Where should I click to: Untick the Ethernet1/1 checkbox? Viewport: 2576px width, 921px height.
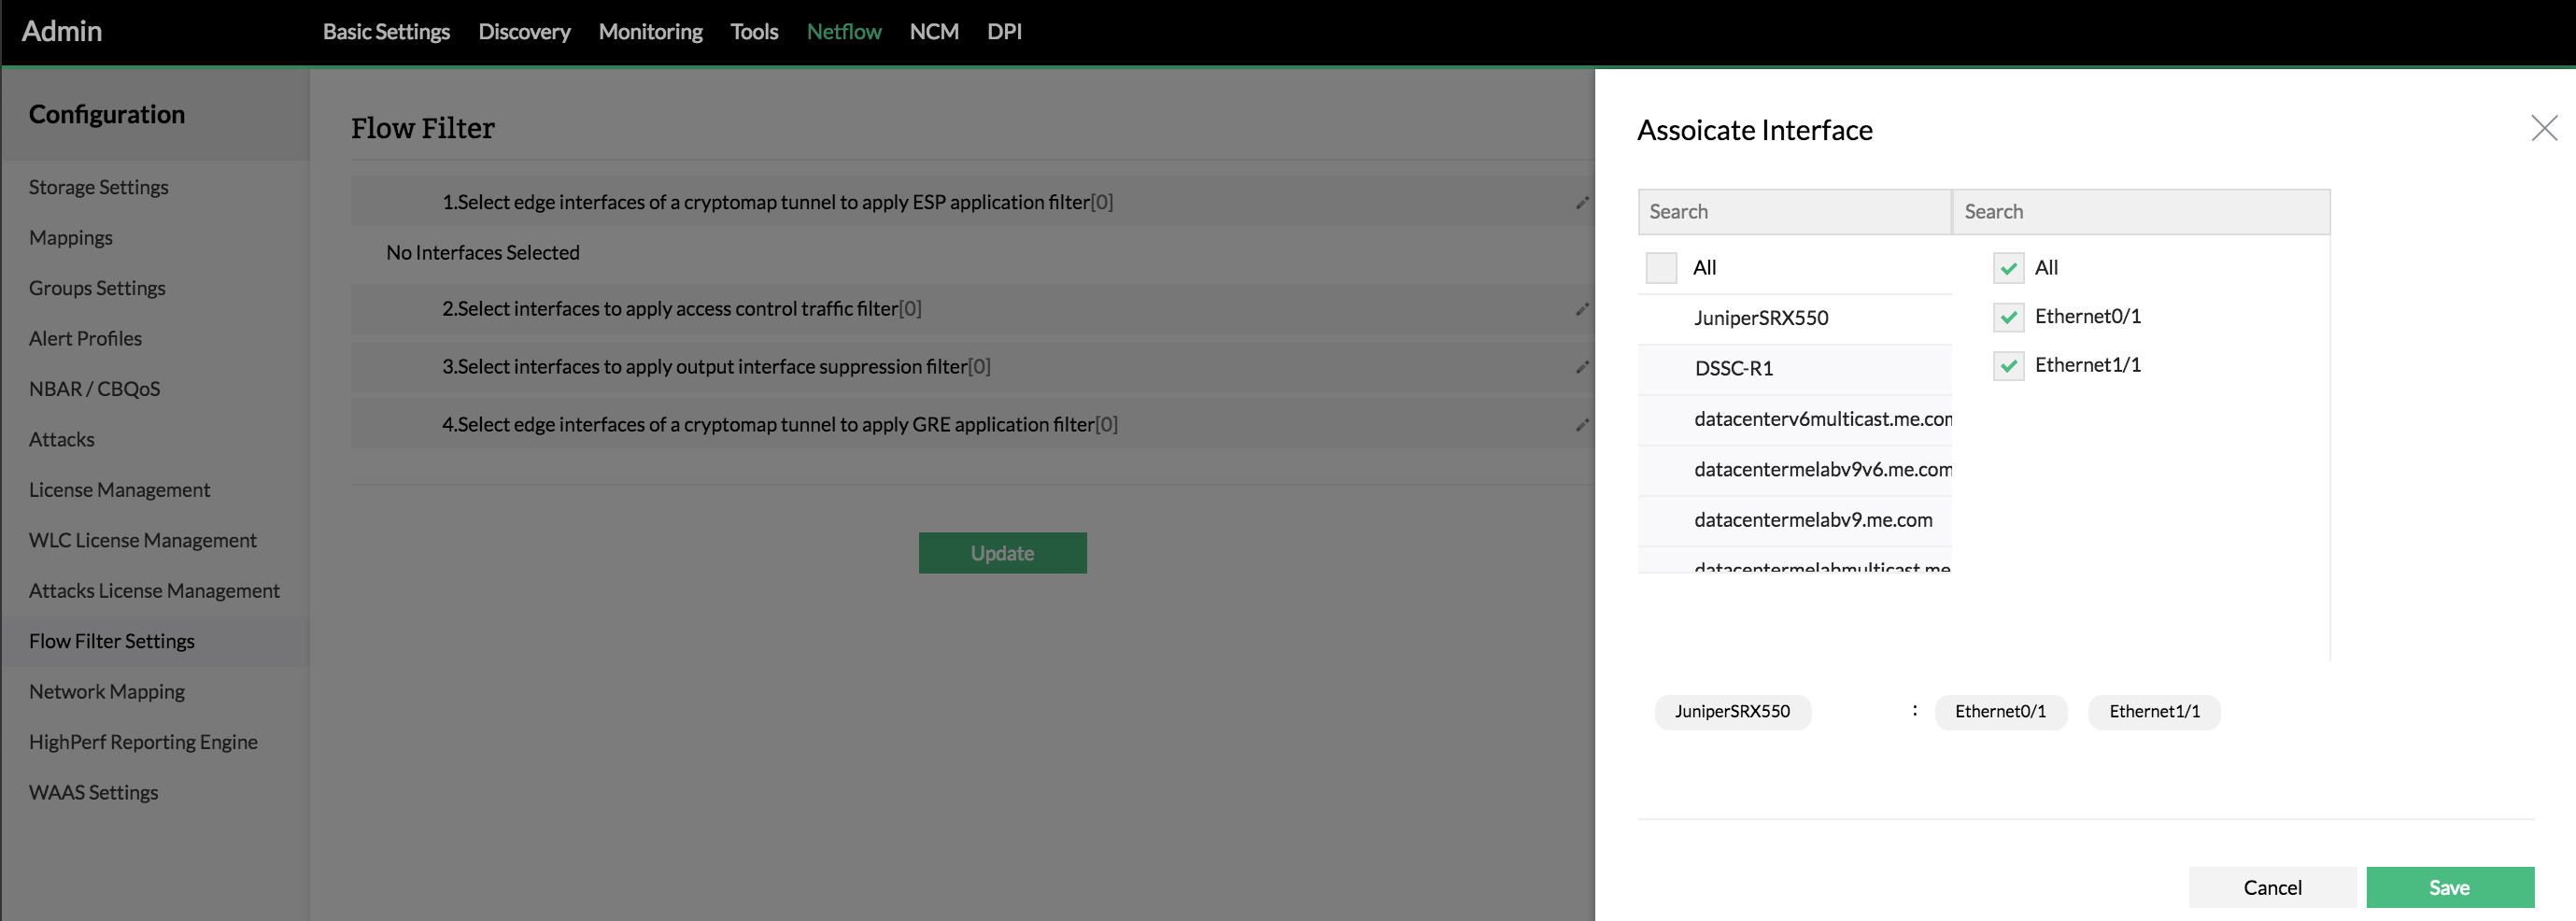pyautogui.click(x=2008, y=366)
